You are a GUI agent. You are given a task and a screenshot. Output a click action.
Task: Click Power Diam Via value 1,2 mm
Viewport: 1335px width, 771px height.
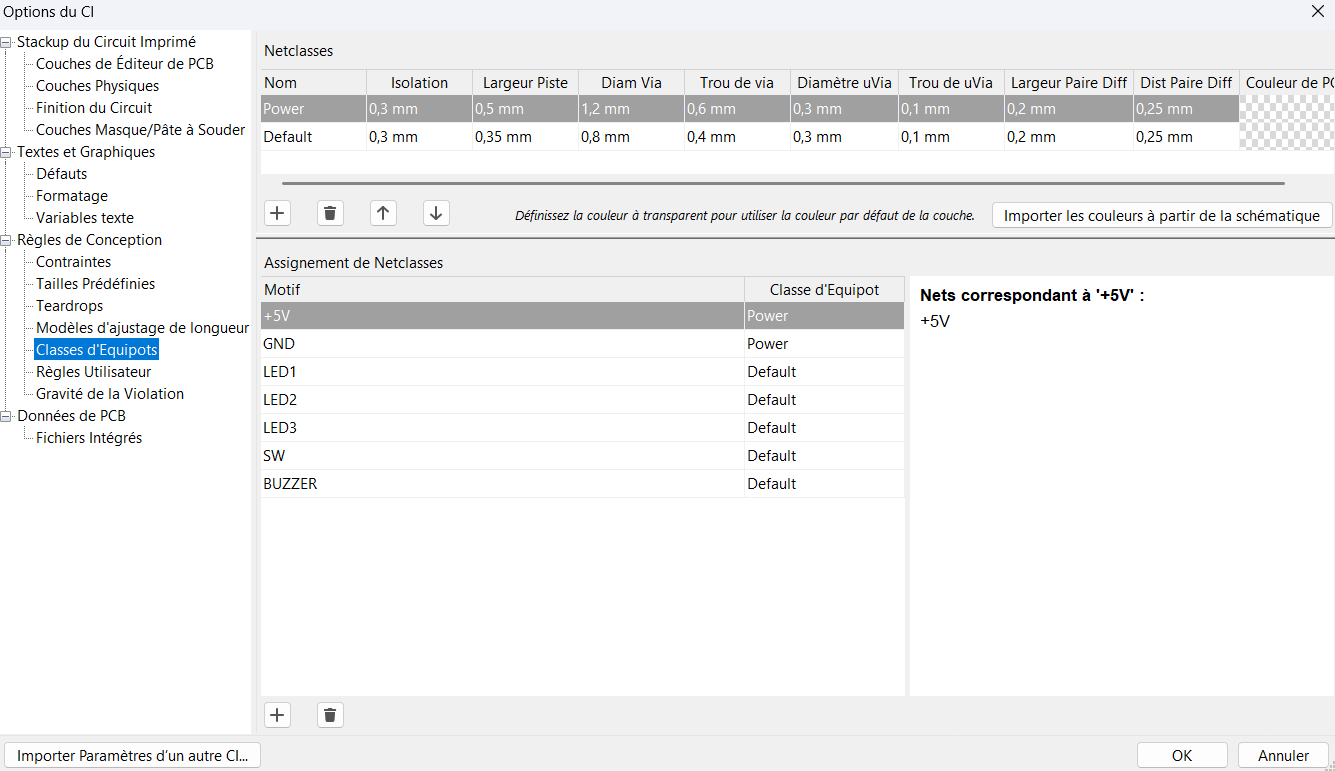631,109
